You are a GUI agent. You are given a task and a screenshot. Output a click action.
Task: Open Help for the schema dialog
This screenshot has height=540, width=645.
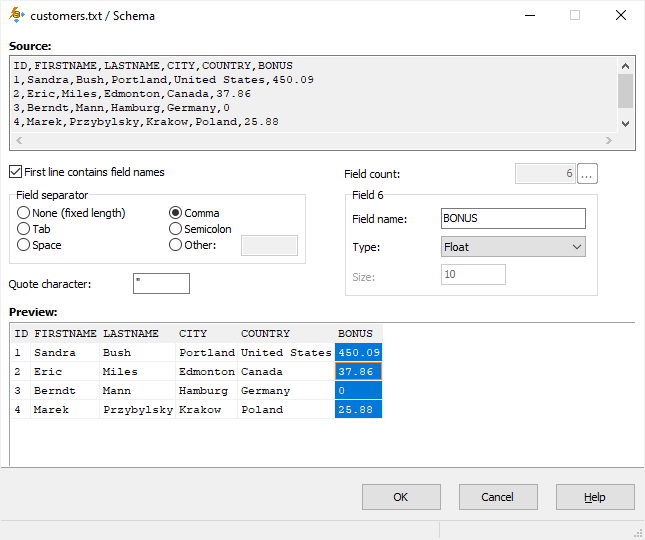[x=595, y=497]
